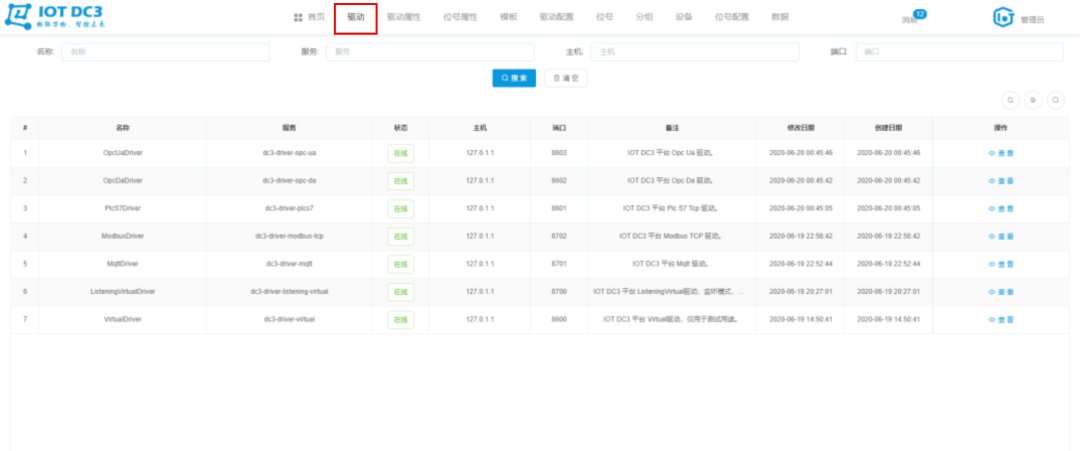This screenshot has height=451, width=1080.
Task: Click the PlcS7Driver name cell
Action: point(123,208)
